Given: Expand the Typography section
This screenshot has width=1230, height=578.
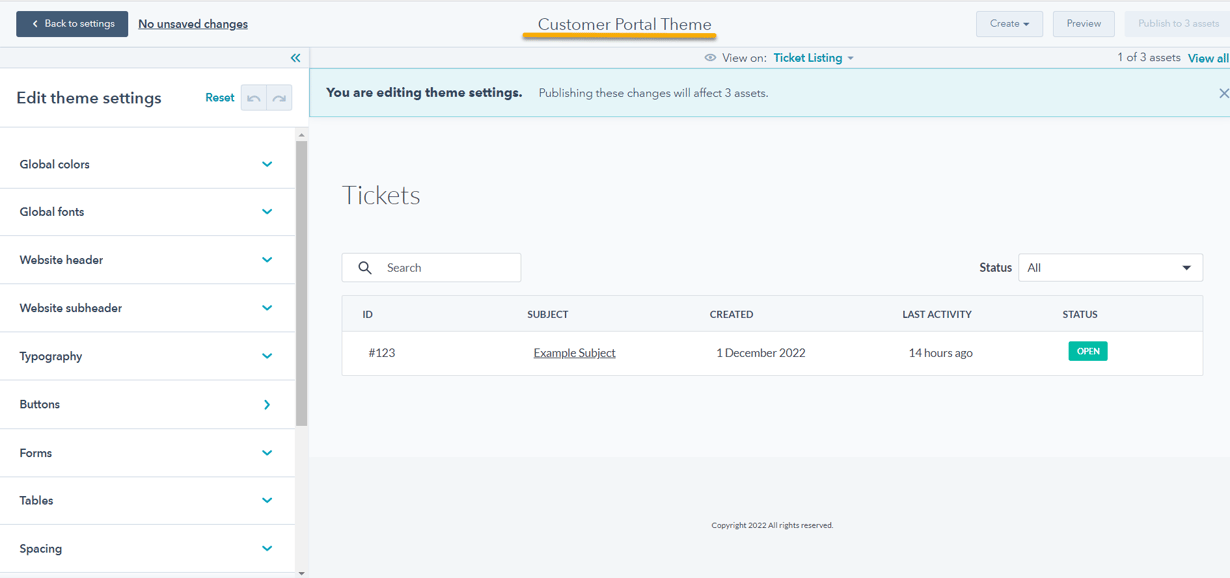Looking at the screenshot, I should click(x=267, y=356).
